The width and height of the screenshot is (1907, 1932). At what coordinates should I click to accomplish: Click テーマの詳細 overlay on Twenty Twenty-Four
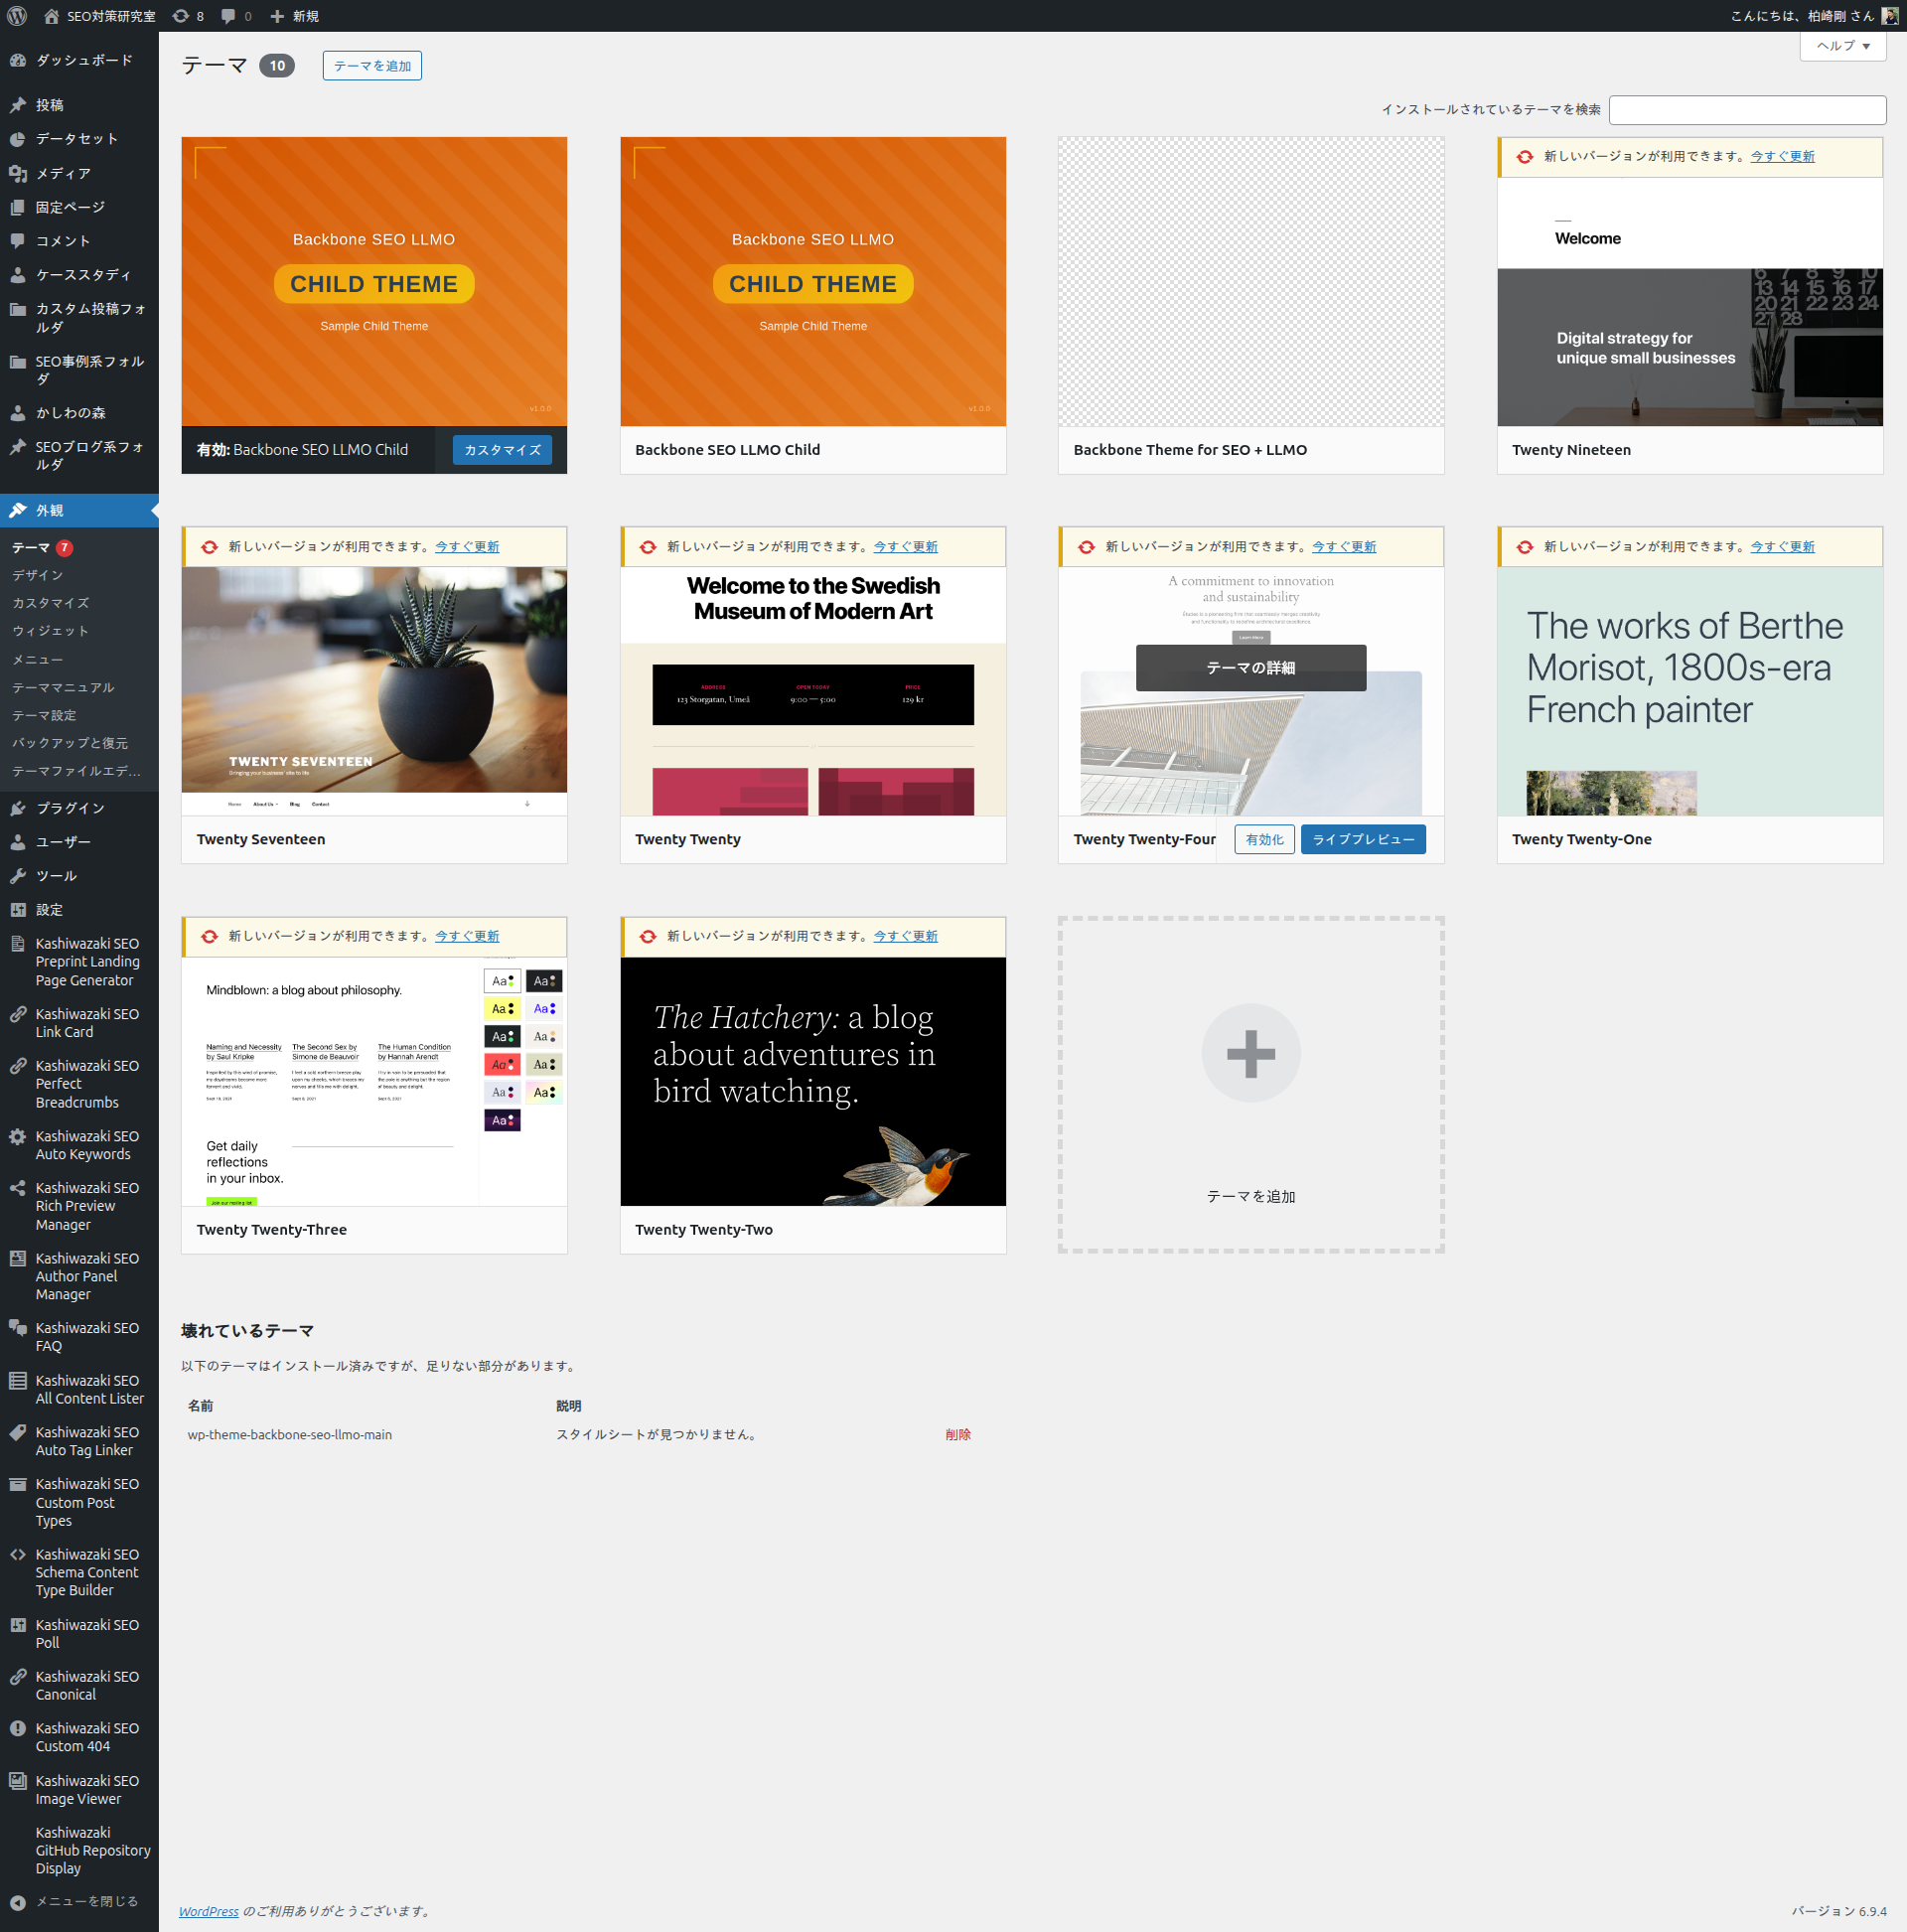[1251, 668]
